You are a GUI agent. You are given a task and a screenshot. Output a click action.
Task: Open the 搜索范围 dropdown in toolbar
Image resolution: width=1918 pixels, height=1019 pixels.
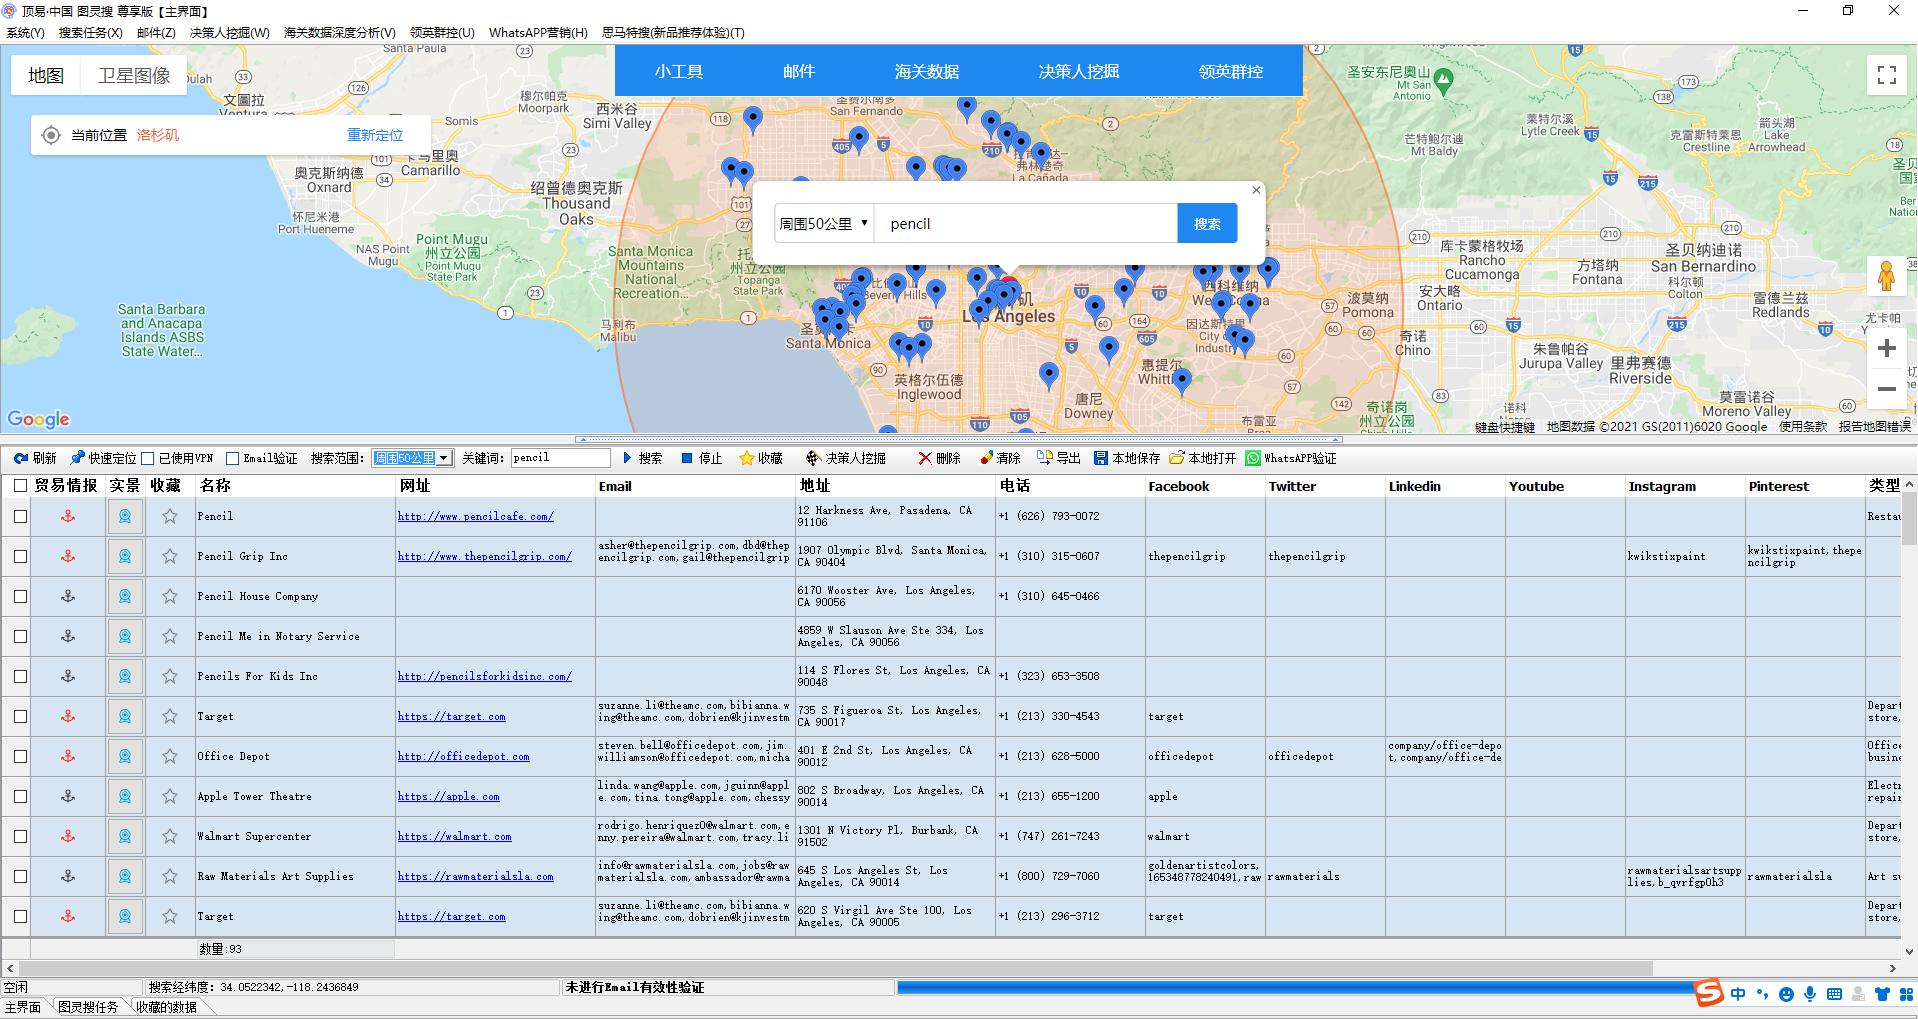coord(443,458)
